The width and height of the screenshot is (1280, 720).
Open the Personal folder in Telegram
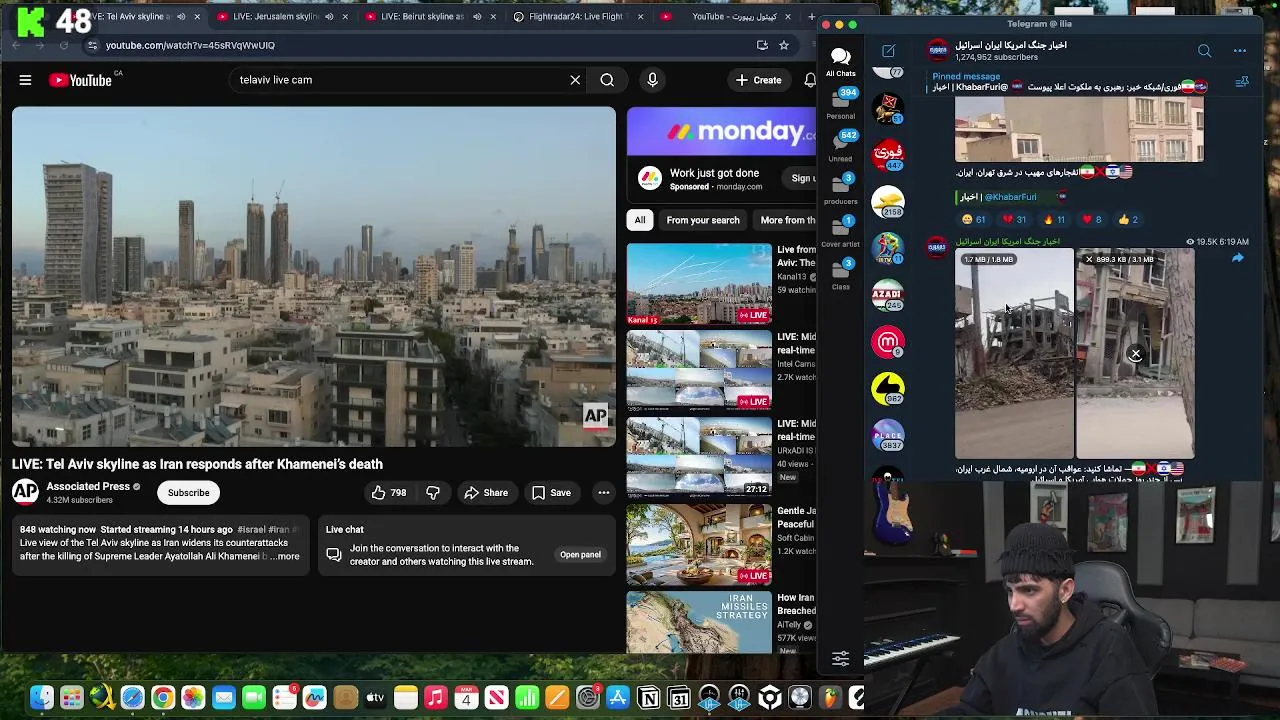[840, 103]
